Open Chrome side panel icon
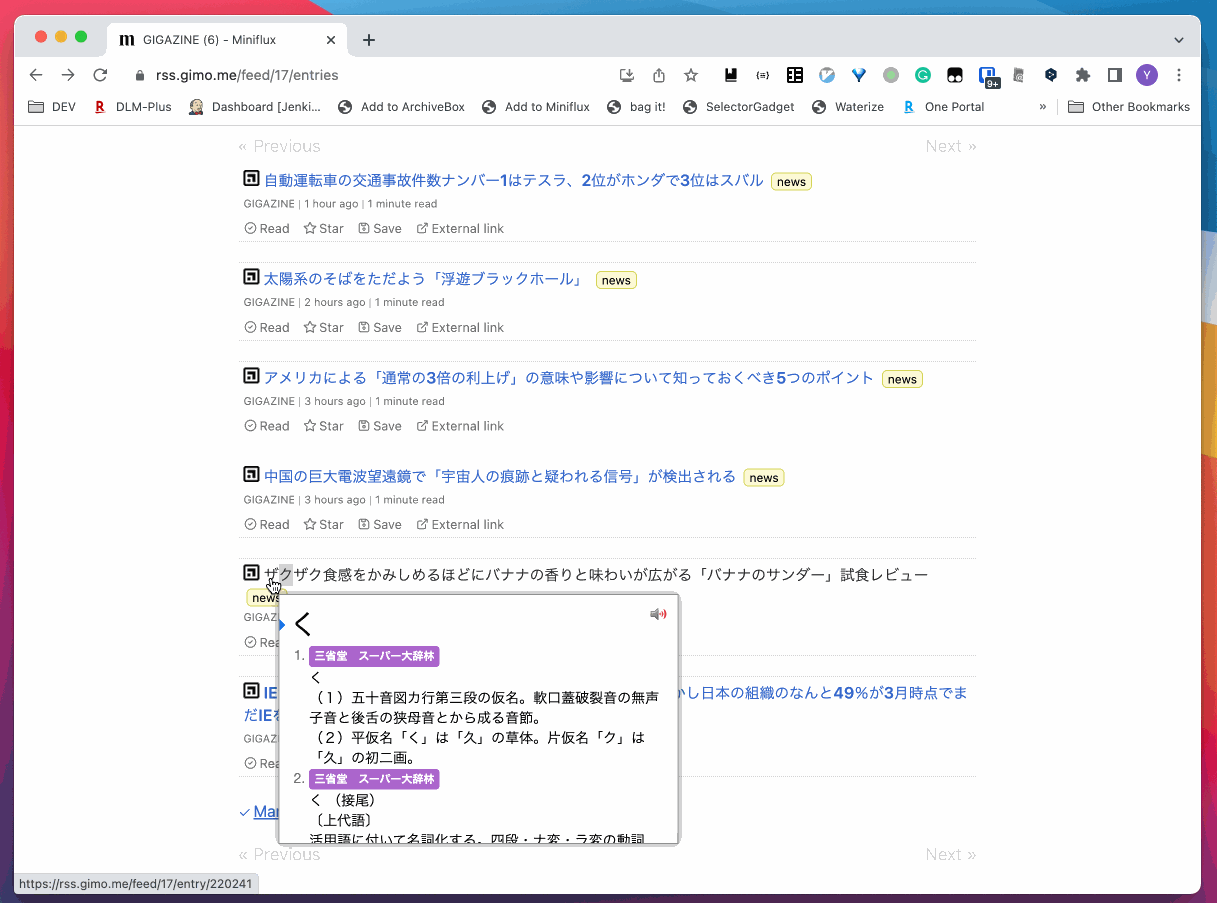Image resolution: width=1217 pixels, height=903 pixels. click(1114, 75)
